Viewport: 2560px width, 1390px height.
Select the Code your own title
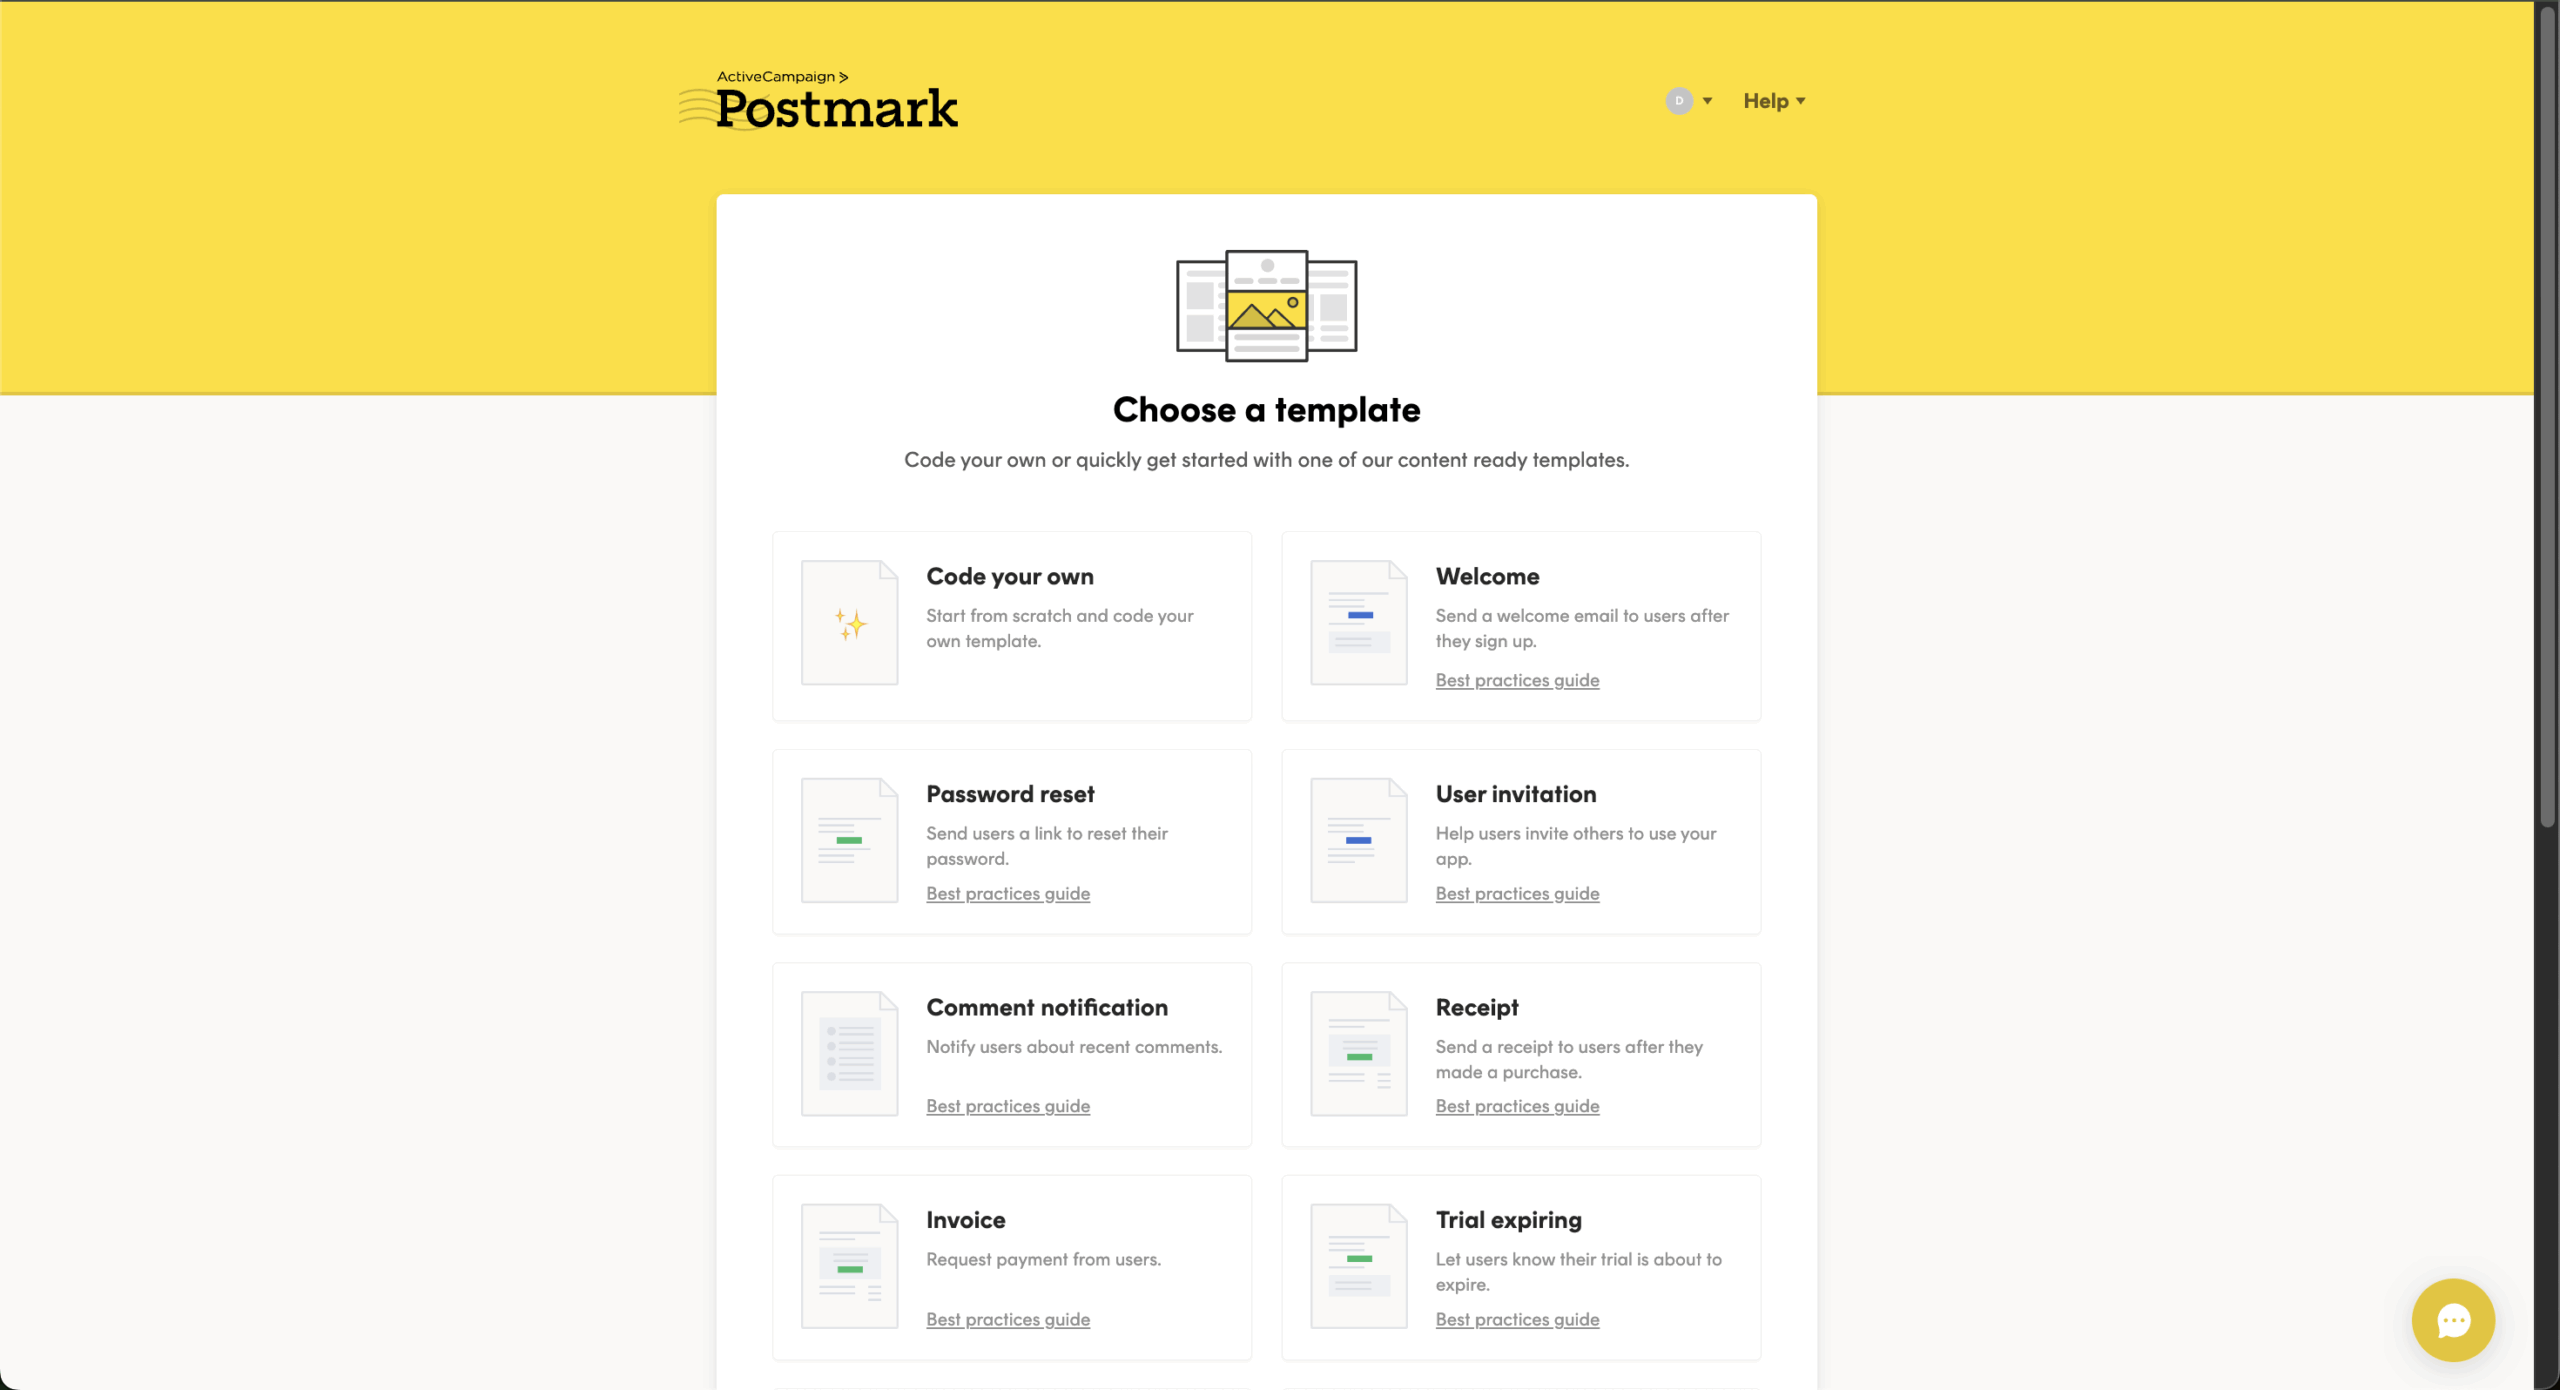coord(1010,577)
